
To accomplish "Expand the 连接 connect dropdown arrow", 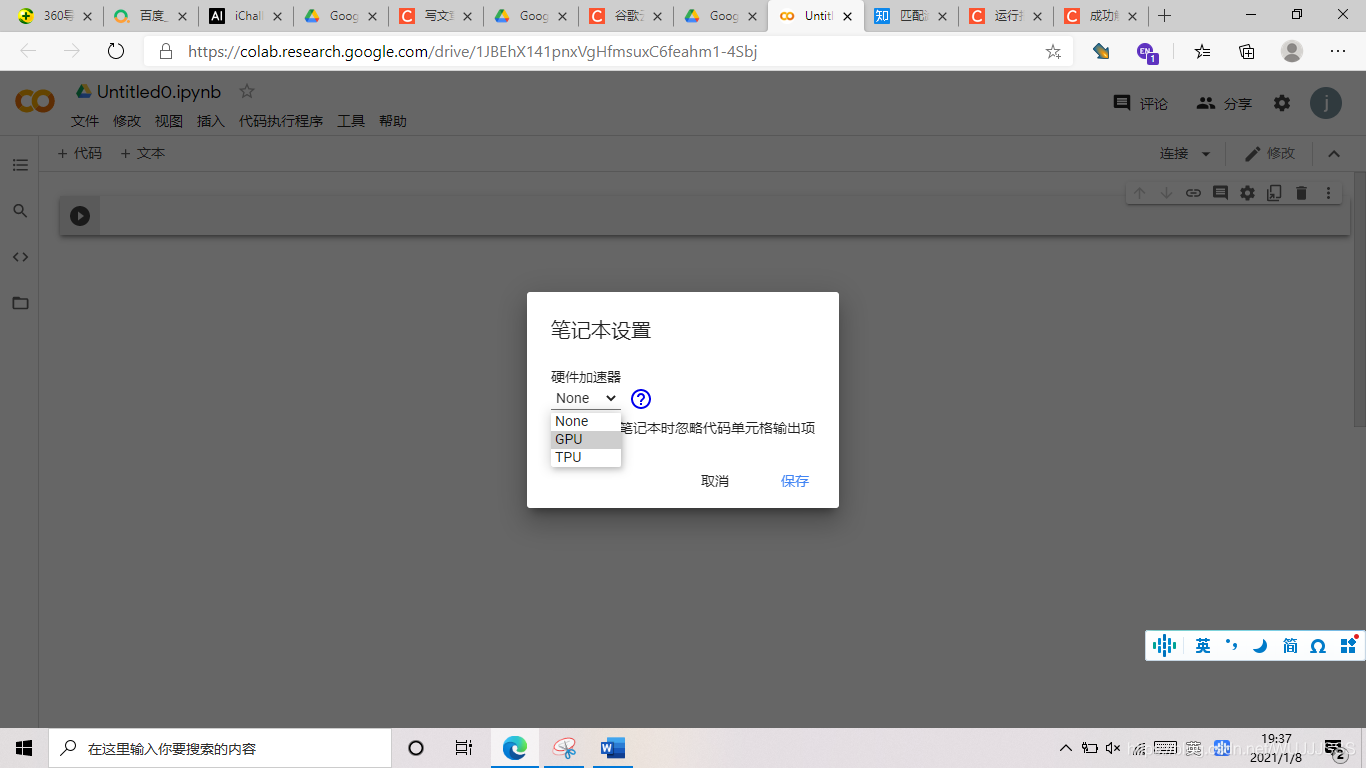I will [x=1205, y=154].
